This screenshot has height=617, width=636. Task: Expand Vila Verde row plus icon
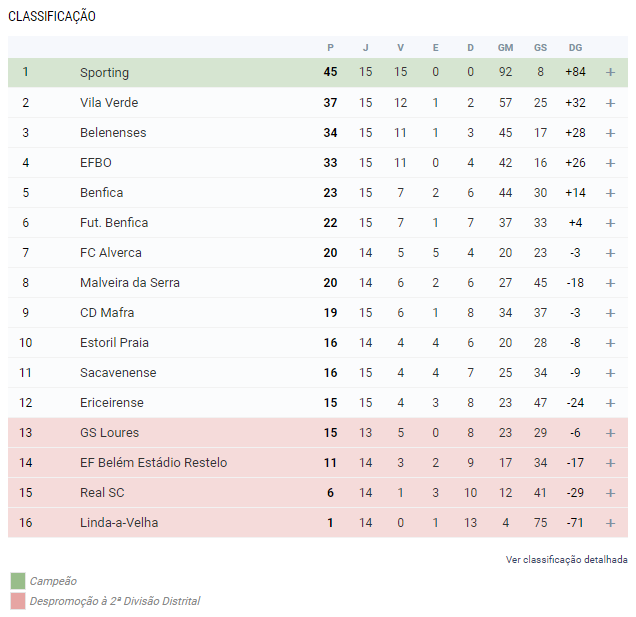click(x=610, y=103)
